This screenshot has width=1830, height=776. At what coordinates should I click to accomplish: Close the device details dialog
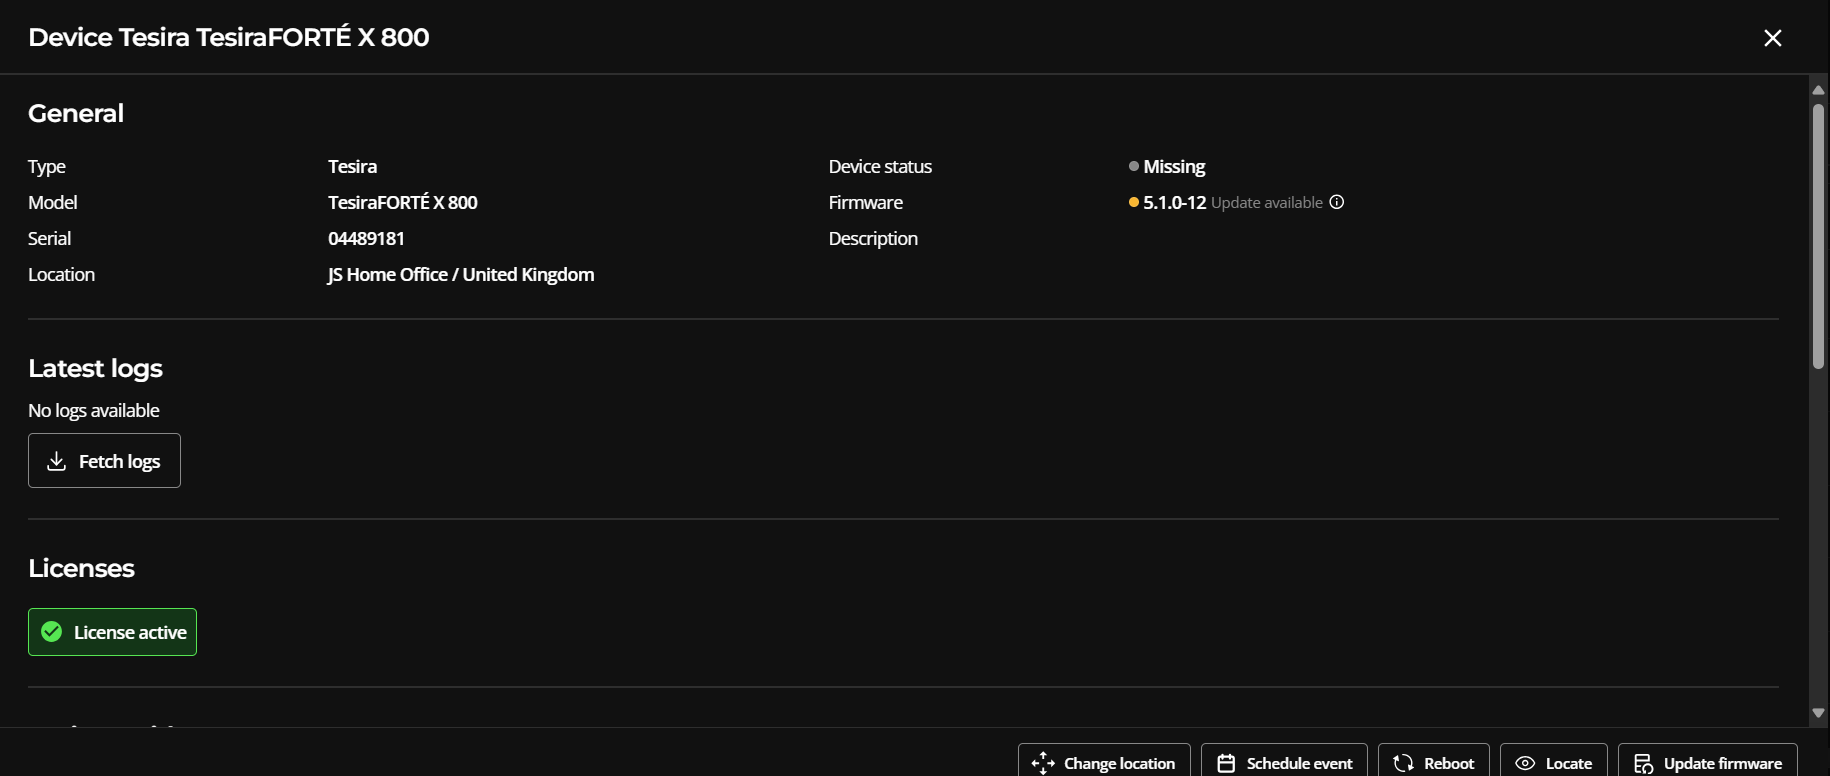click(1773, 38)
